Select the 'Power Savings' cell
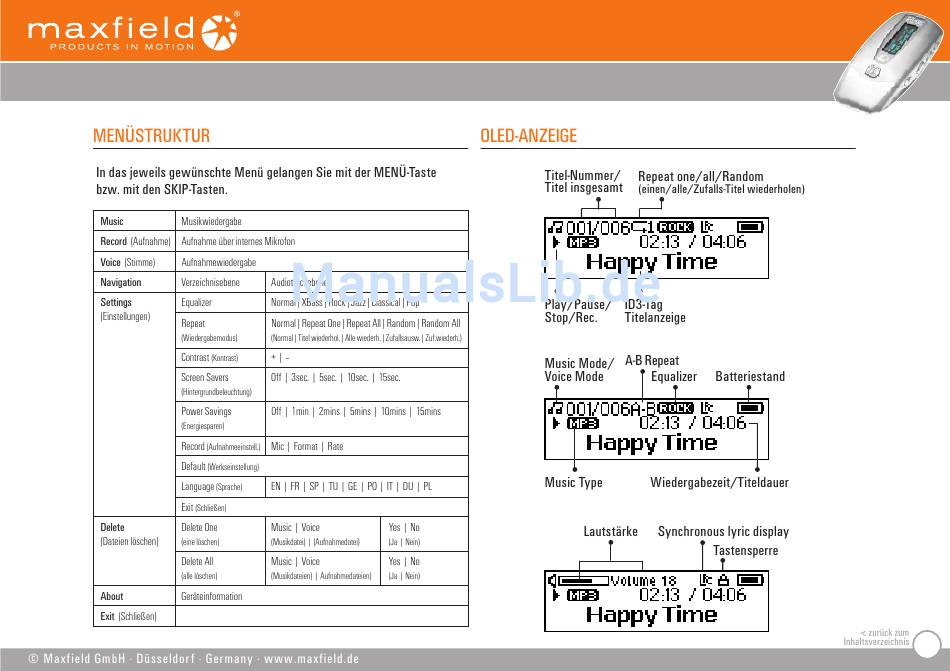 [x=221, y=418]
